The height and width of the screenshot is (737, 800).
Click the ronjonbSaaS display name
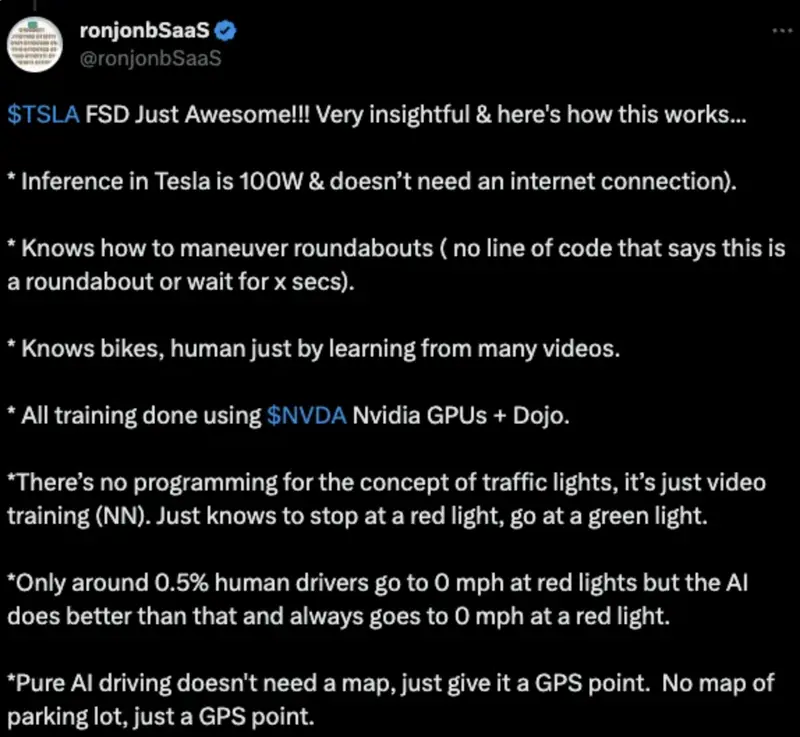click(144, 31)
